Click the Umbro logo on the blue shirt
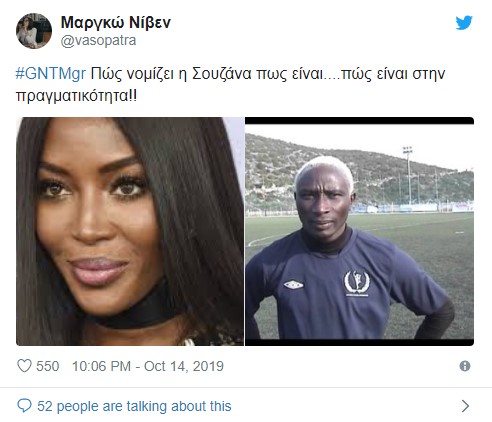 click(293, 284)
